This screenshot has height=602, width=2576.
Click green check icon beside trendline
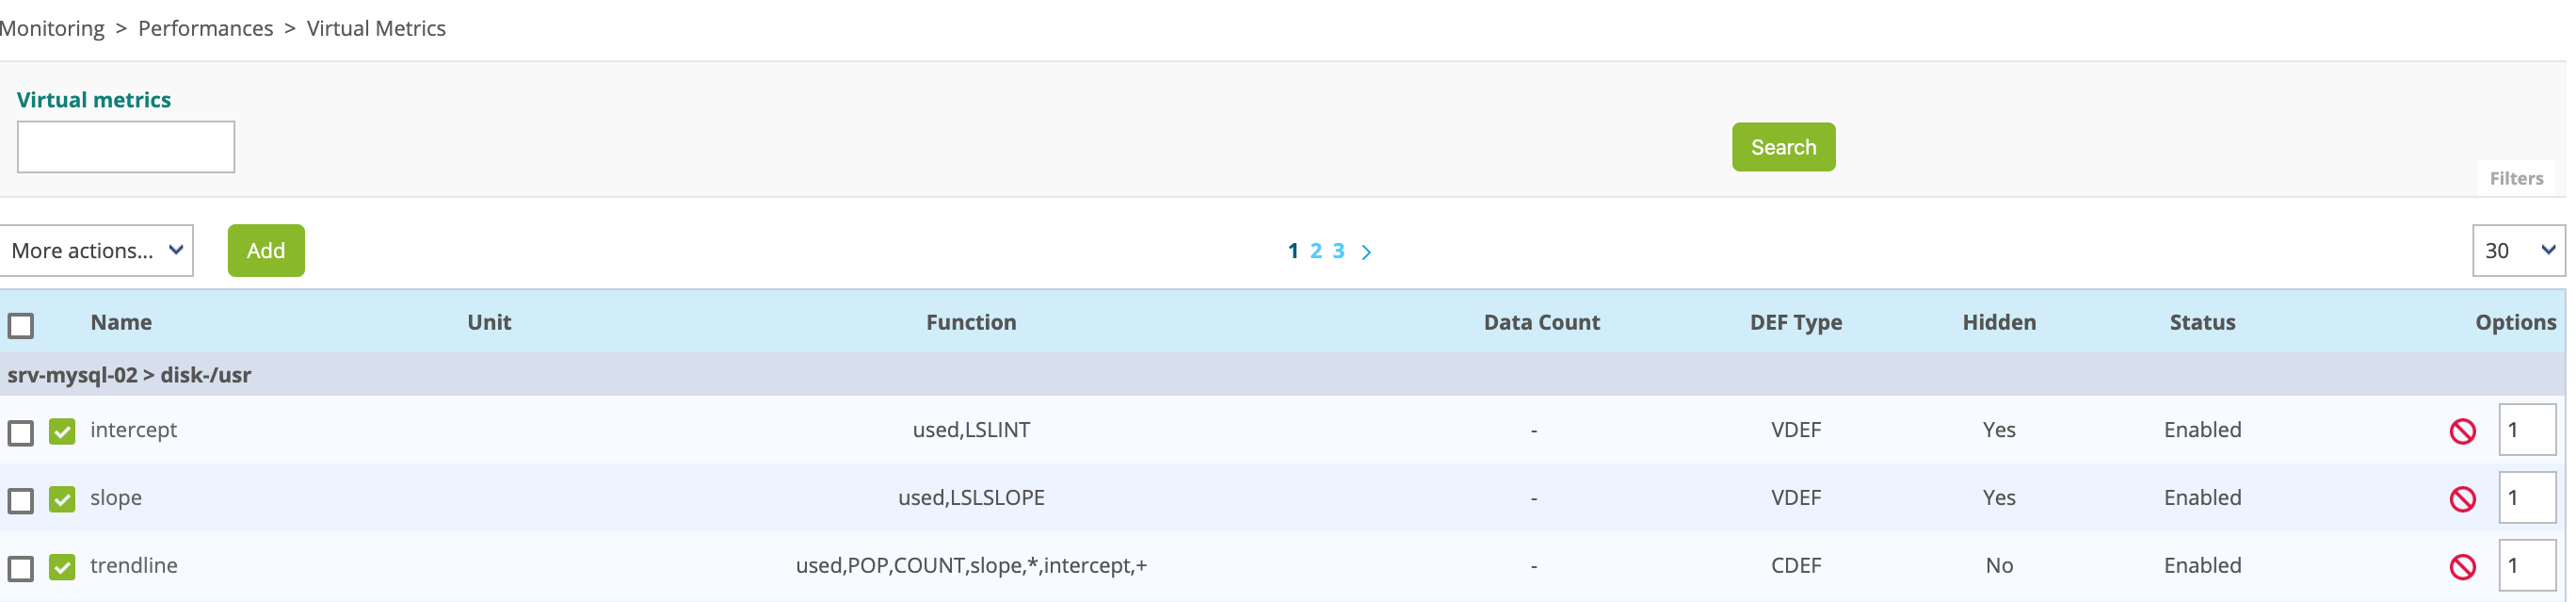click(62, 567)
